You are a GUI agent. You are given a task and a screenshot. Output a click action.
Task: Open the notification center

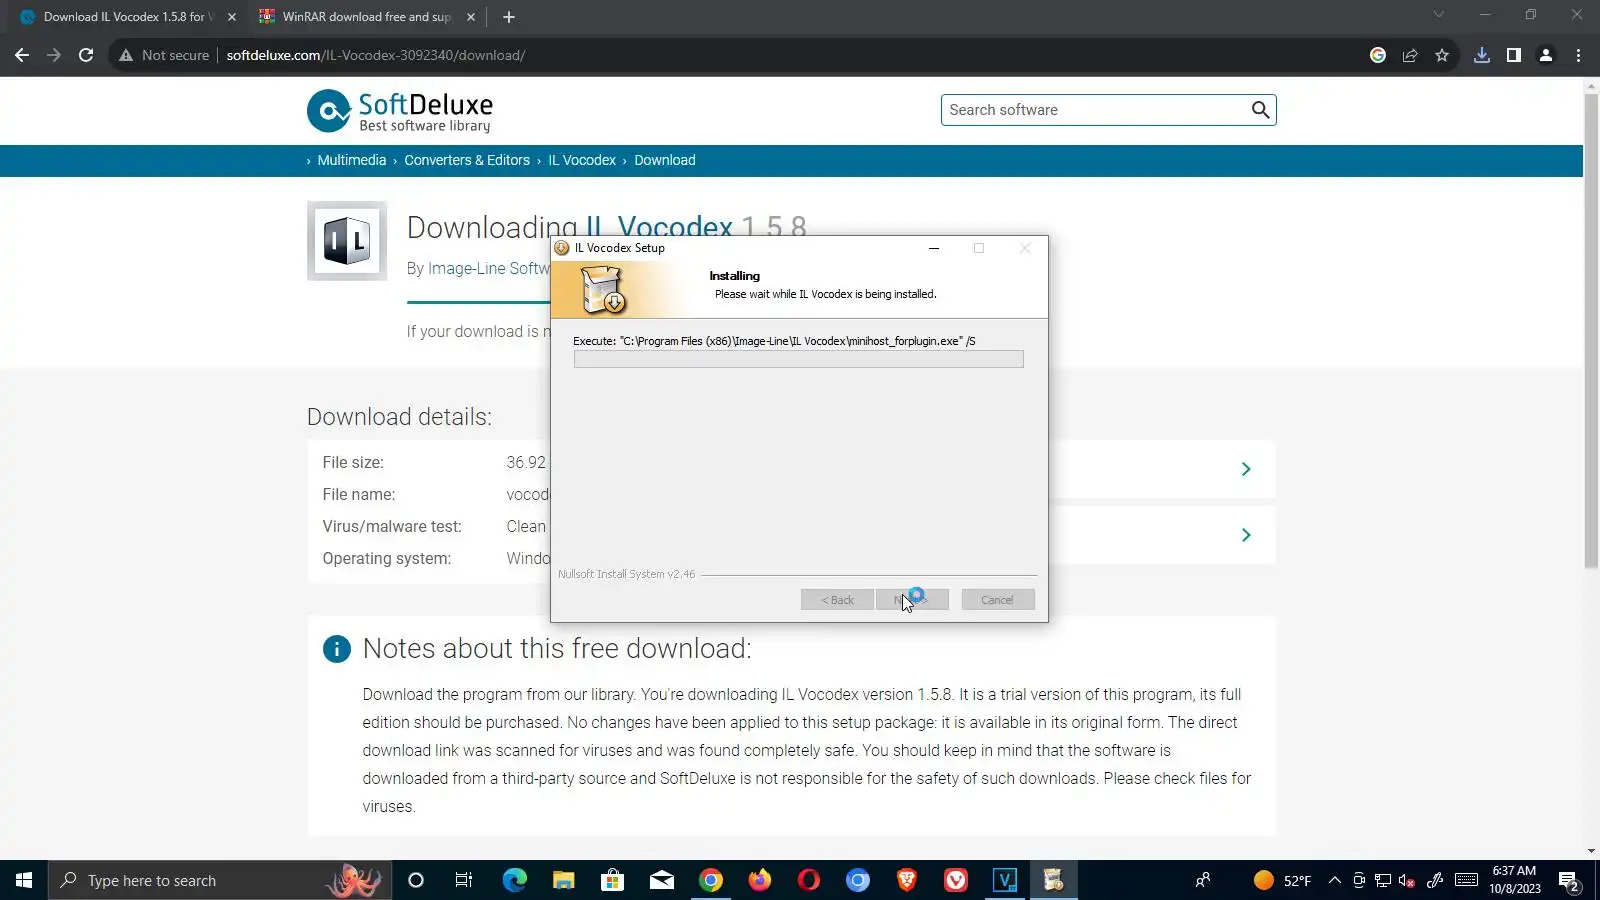(x=1568, y=881)
